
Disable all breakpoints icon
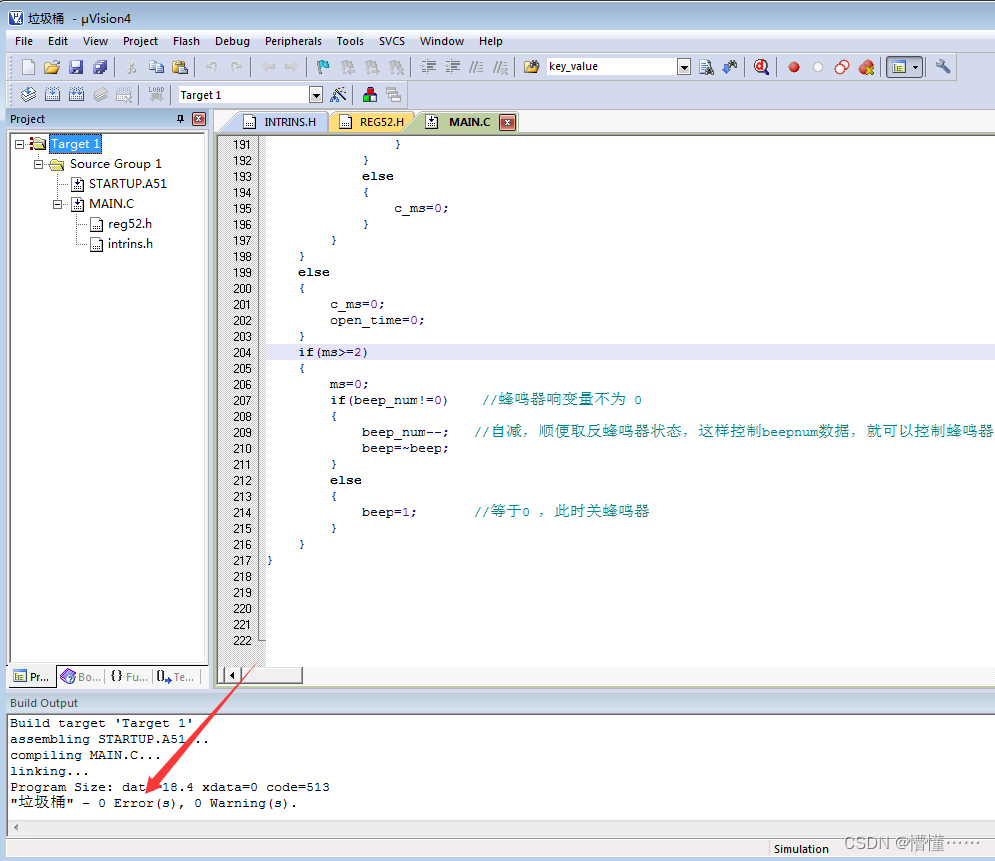[x=842, y=67]
